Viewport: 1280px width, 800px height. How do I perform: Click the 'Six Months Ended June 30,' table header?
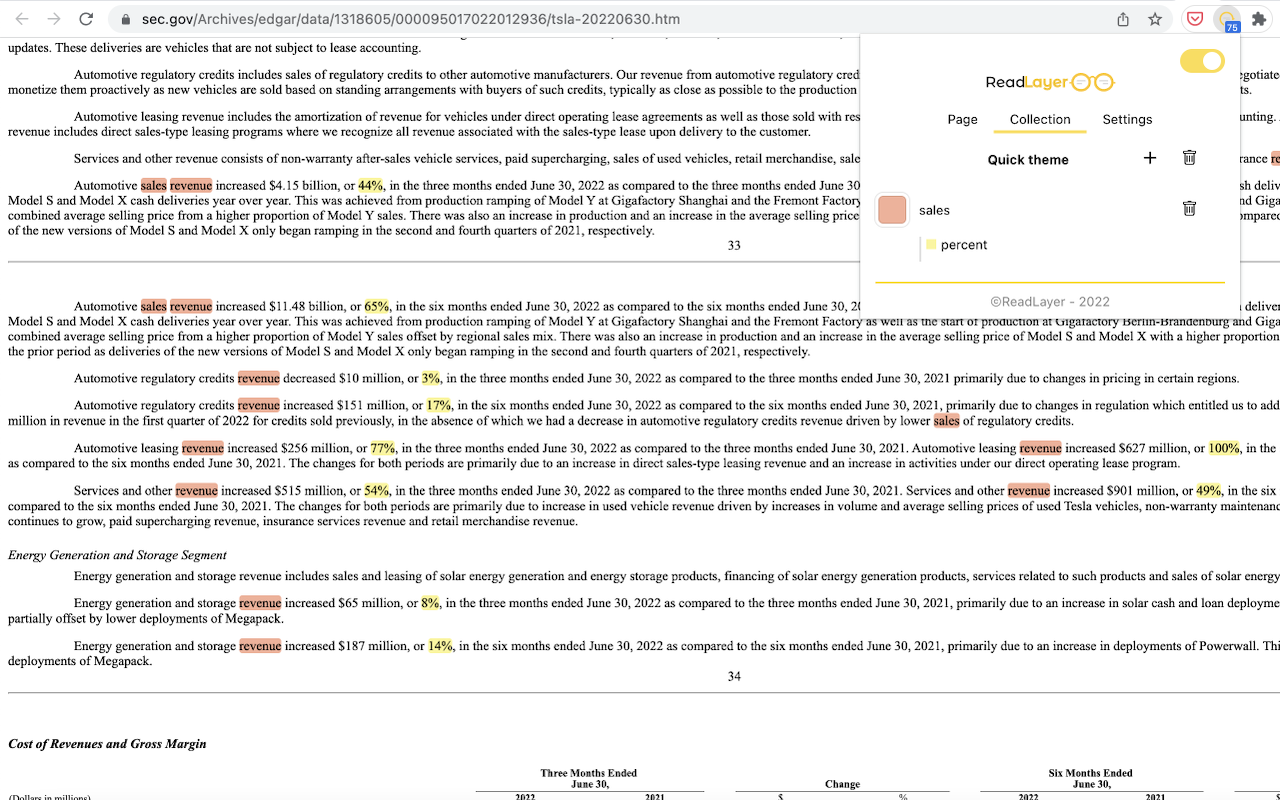(x=1090, y=779)
